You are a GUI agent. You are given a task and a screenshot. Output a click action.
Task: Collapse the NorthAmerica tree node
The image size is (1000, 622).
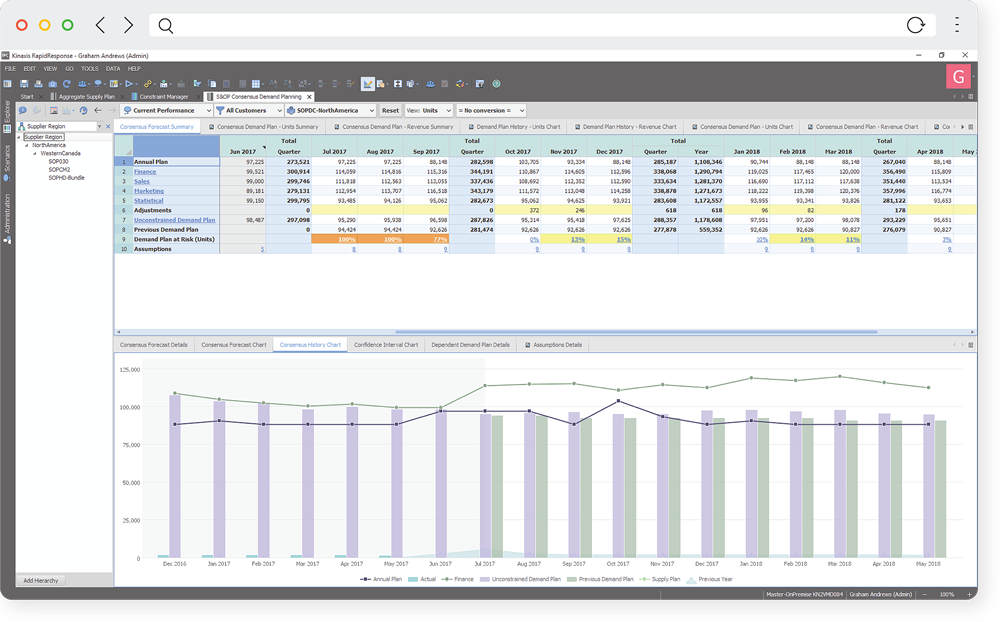(x=27, y=145)
